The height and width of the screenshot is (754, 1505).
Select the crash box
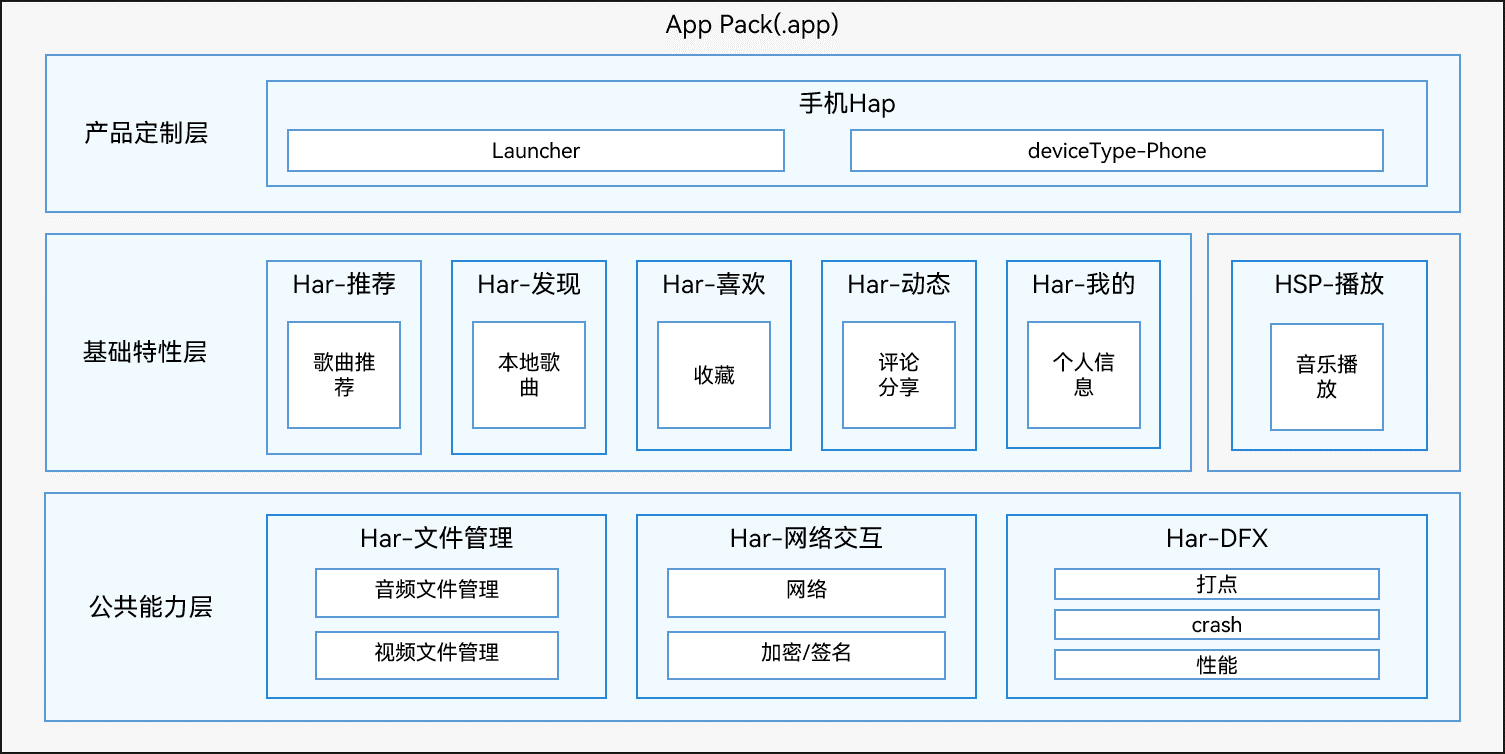1217,625
